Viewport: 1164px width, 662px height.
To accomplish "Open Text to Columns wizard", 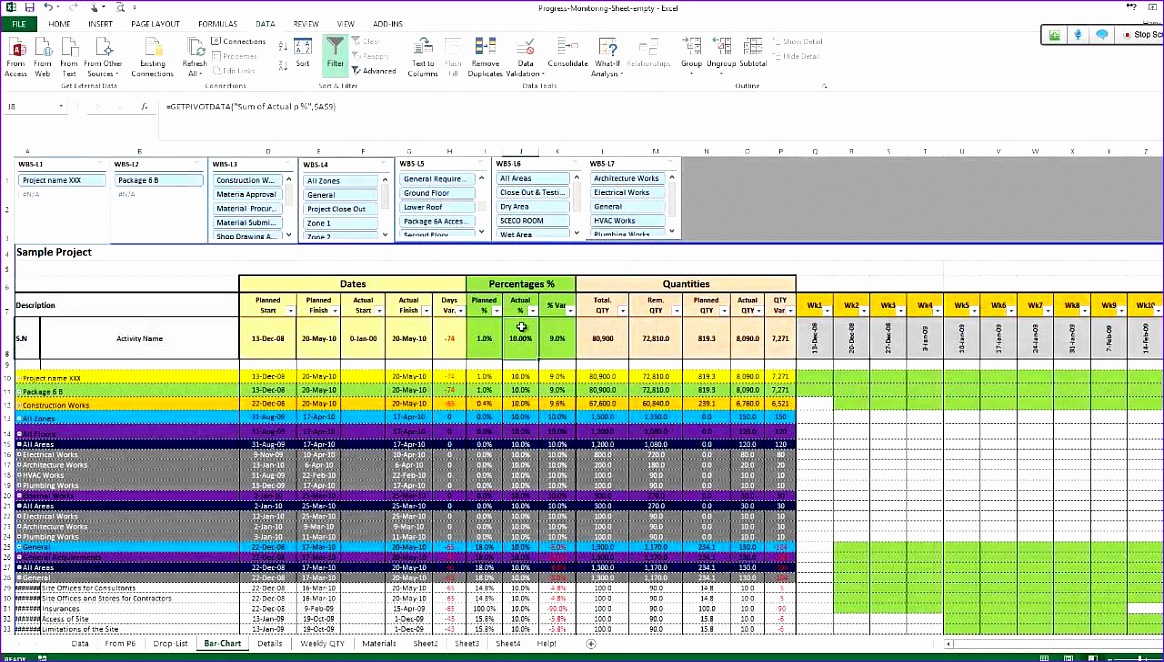I will pyautogui.click(x=422, y=57).
